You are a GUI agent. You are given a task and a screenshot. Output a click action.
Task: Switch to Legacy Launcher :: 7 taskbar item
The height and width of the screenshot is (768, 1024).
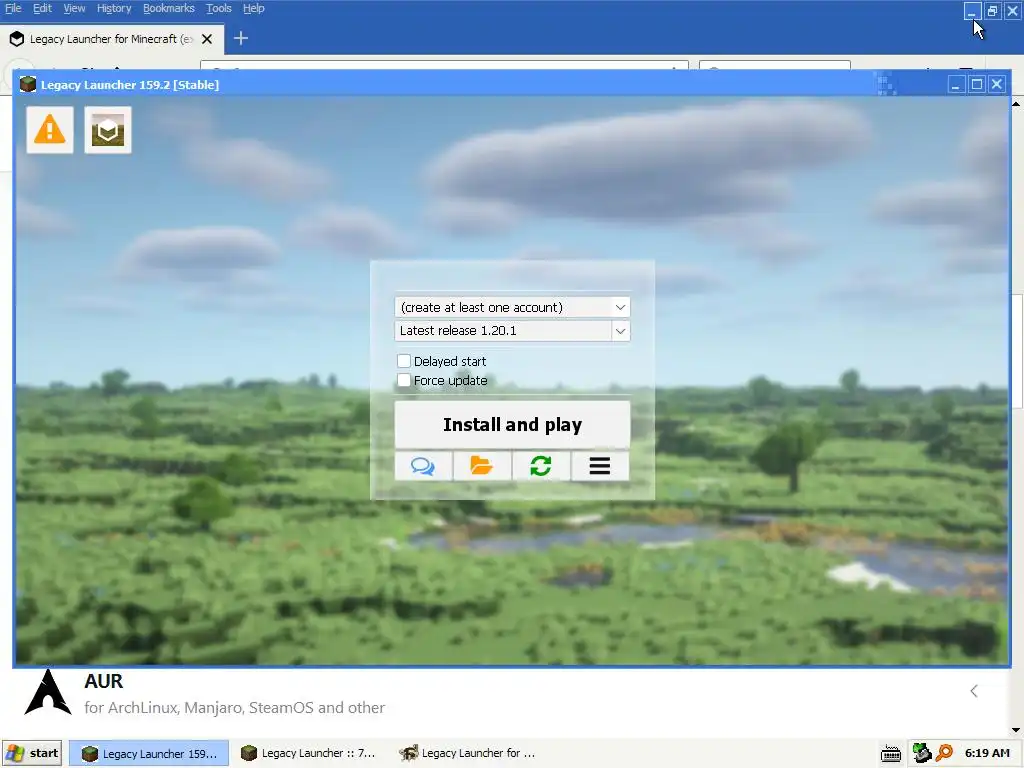click(308, 753)
